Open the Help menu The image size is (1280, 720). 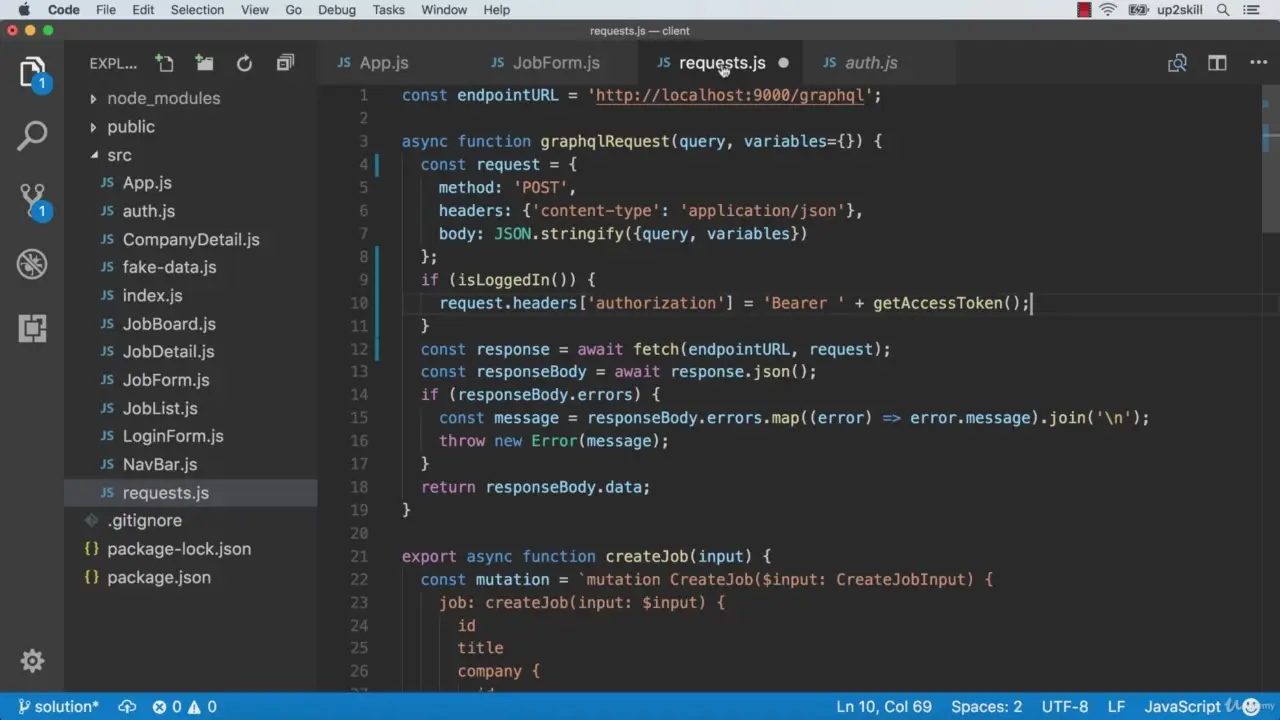pyautogui.click(x=497, y=10)
